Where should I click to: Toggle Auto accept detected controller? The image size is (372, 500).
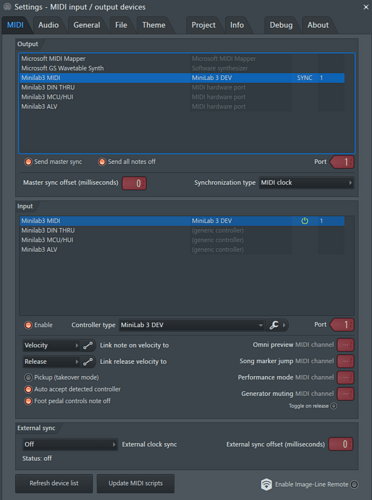(29, 389)
